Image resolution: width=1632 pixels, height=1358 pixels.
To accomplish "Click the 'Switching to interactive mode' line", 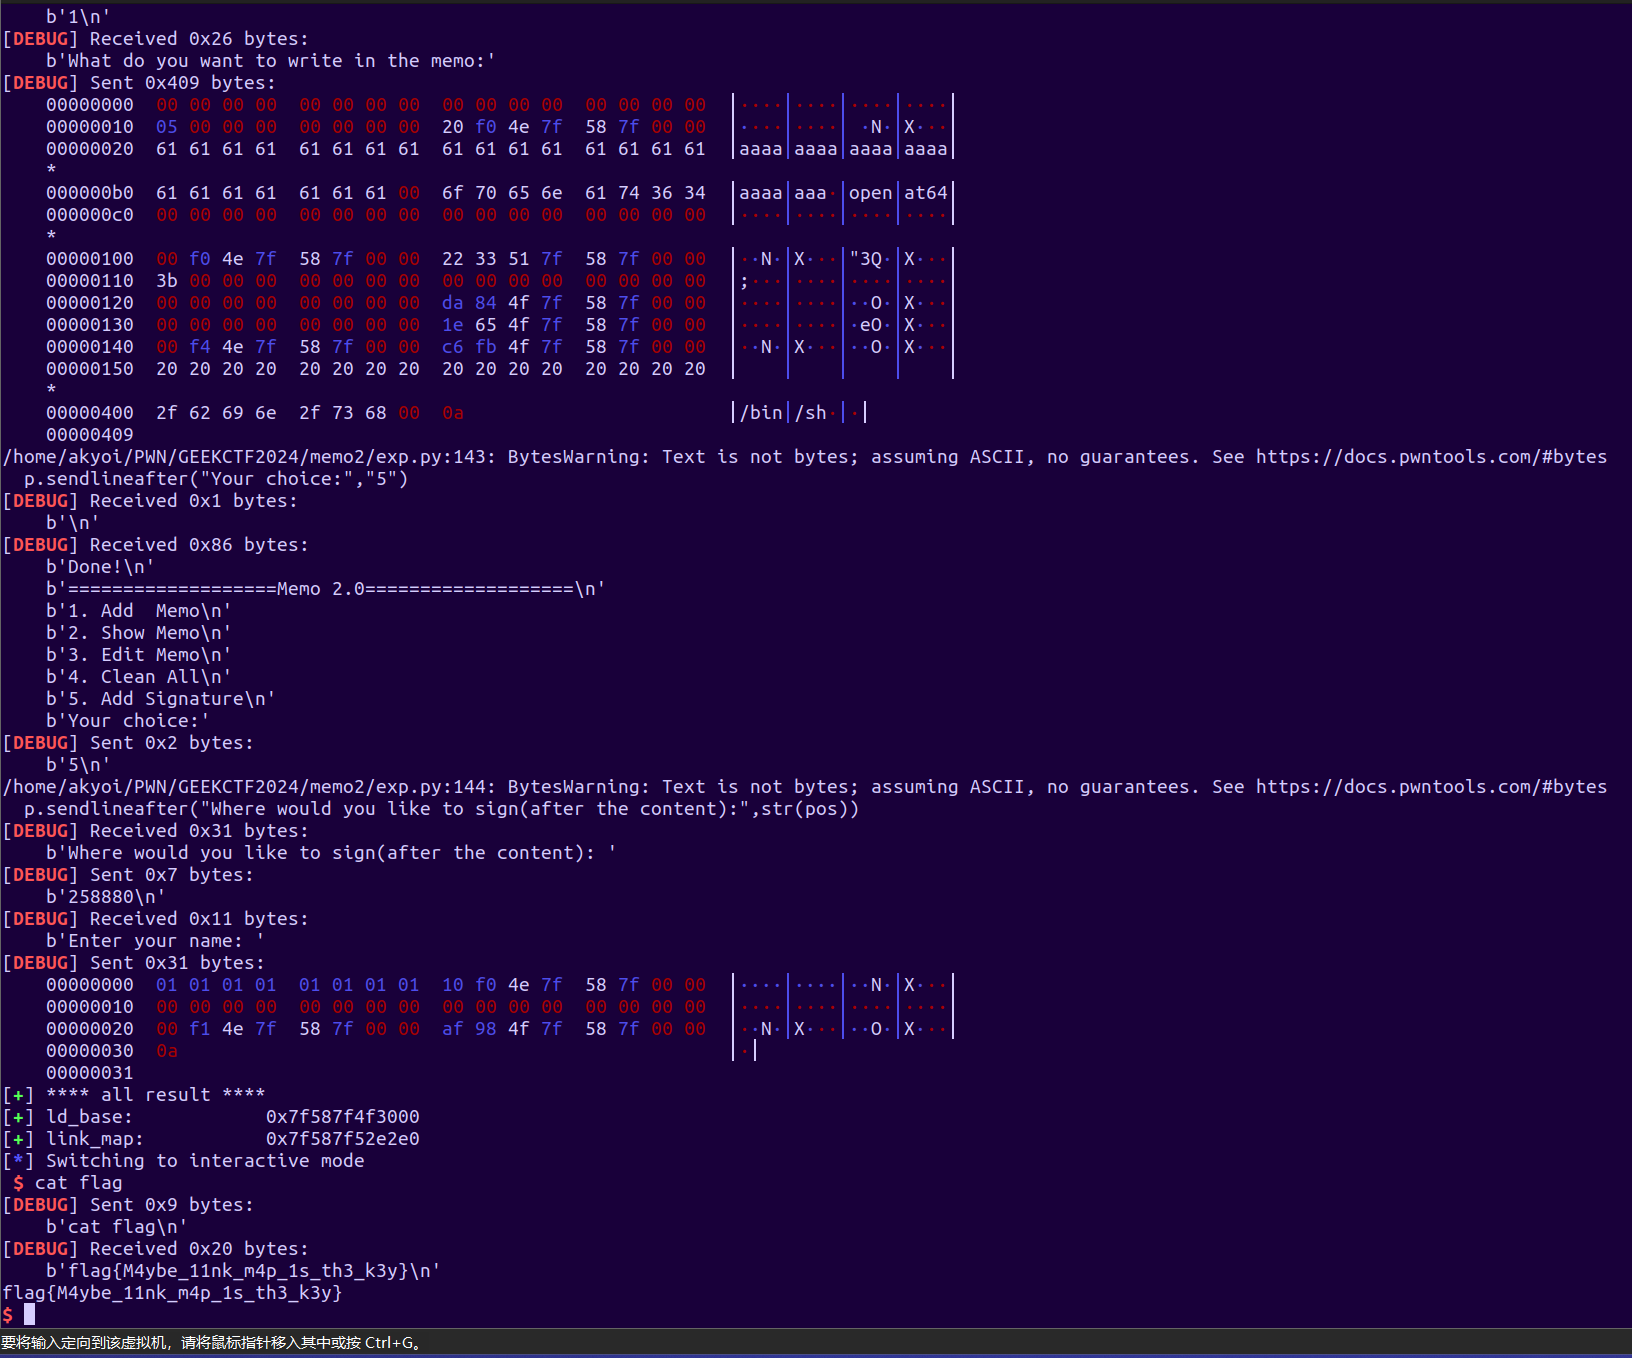I will [x=183, y=1160].
